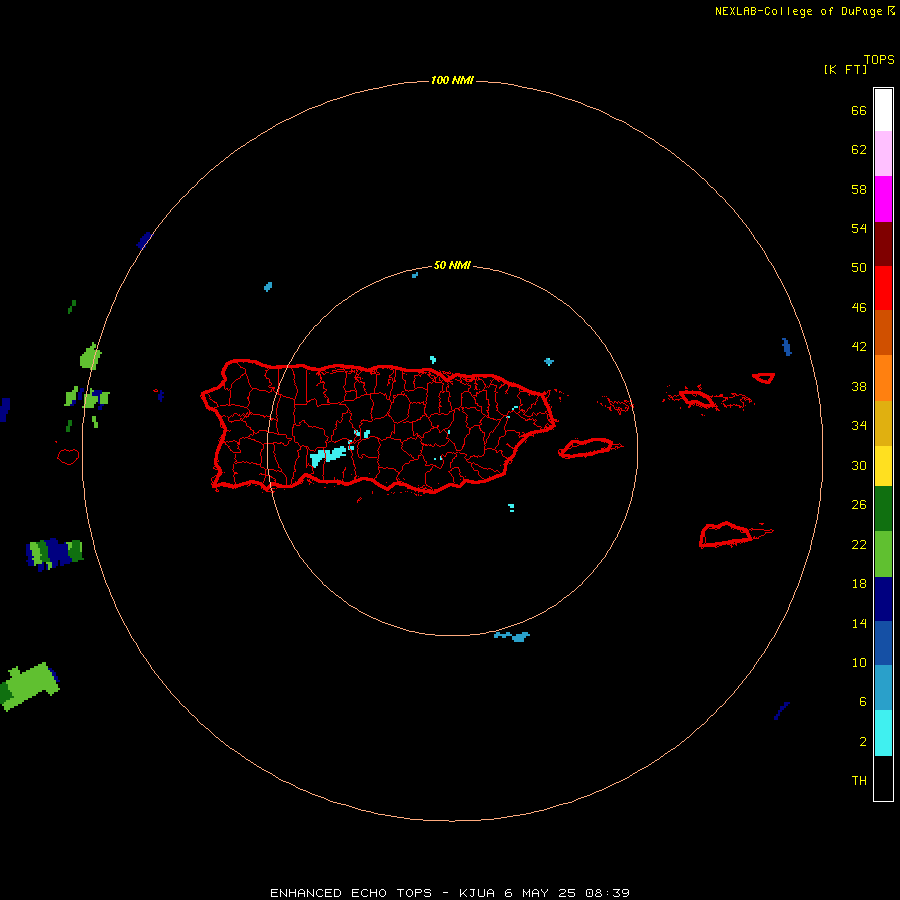Image resolution: width=900 pixels, height=900 pixels.
Task: Click the "30" scale label
Action: (859, 465)
